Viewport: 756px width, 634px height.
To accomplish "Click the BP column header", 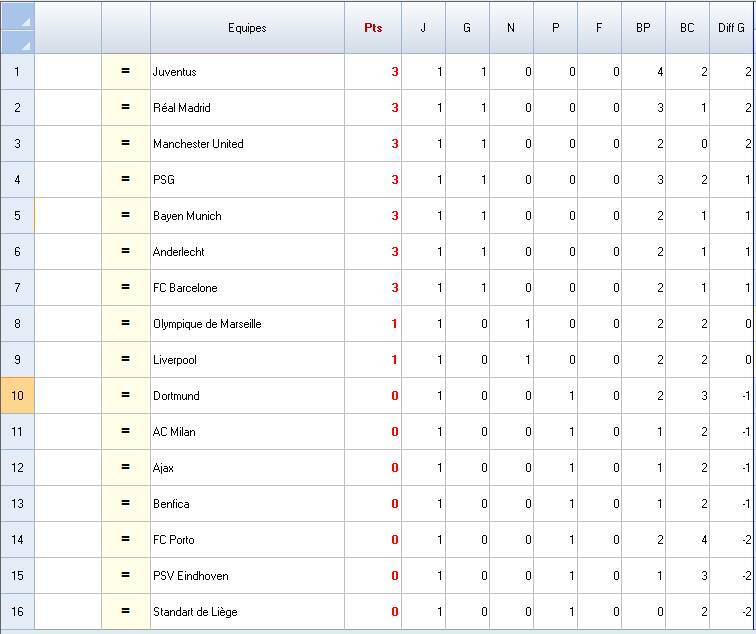I will (643, 28).
